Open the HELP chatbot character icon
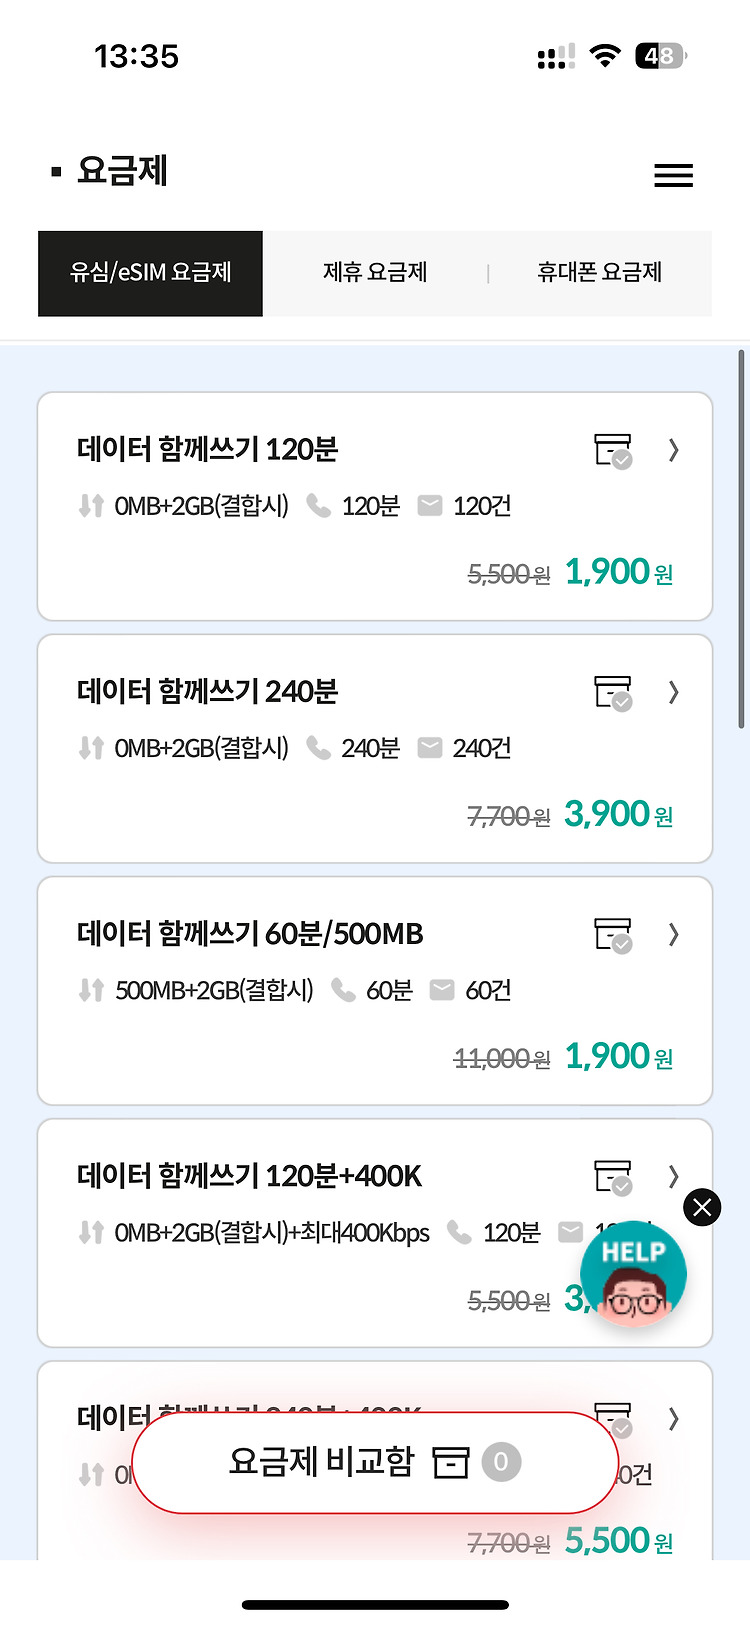 point(633,1274)
